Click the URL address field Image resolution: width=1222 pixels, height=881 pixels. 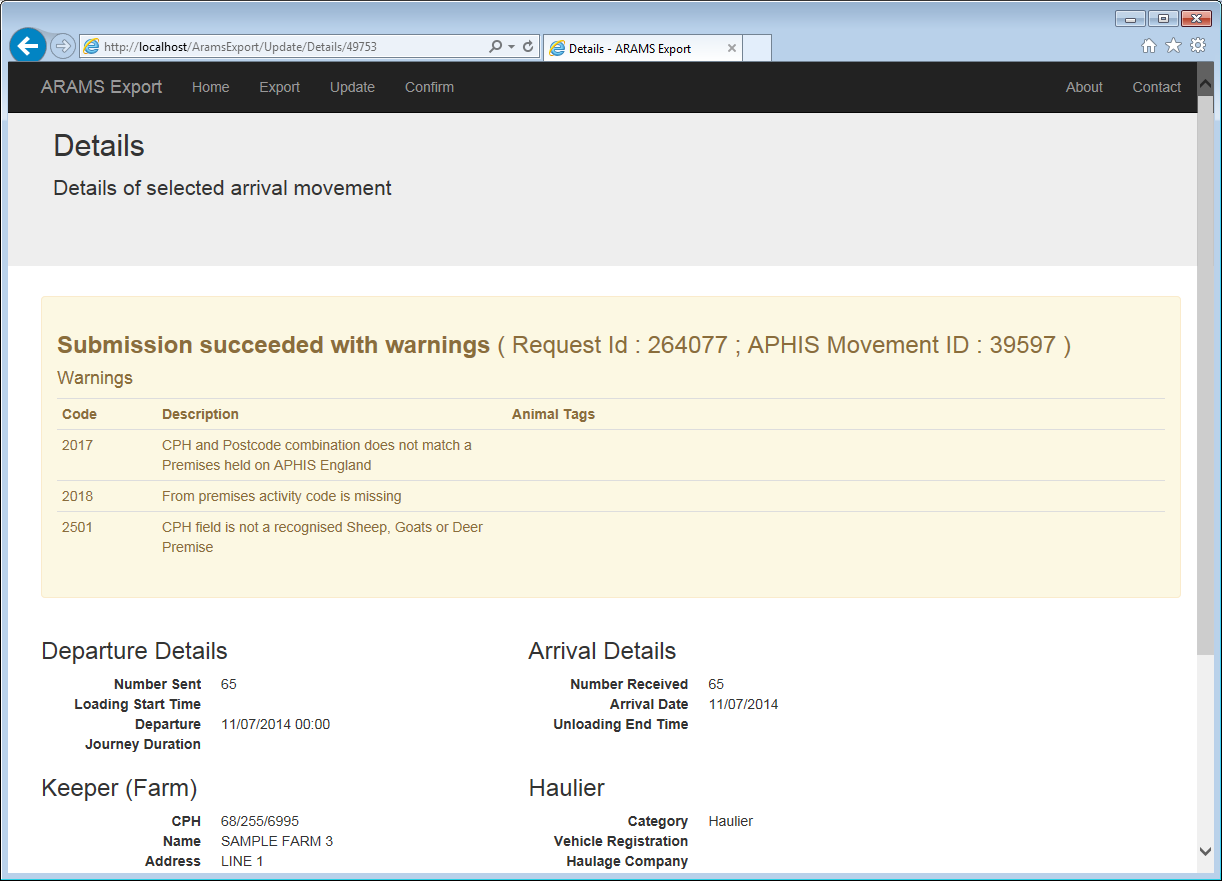[292, 47]
